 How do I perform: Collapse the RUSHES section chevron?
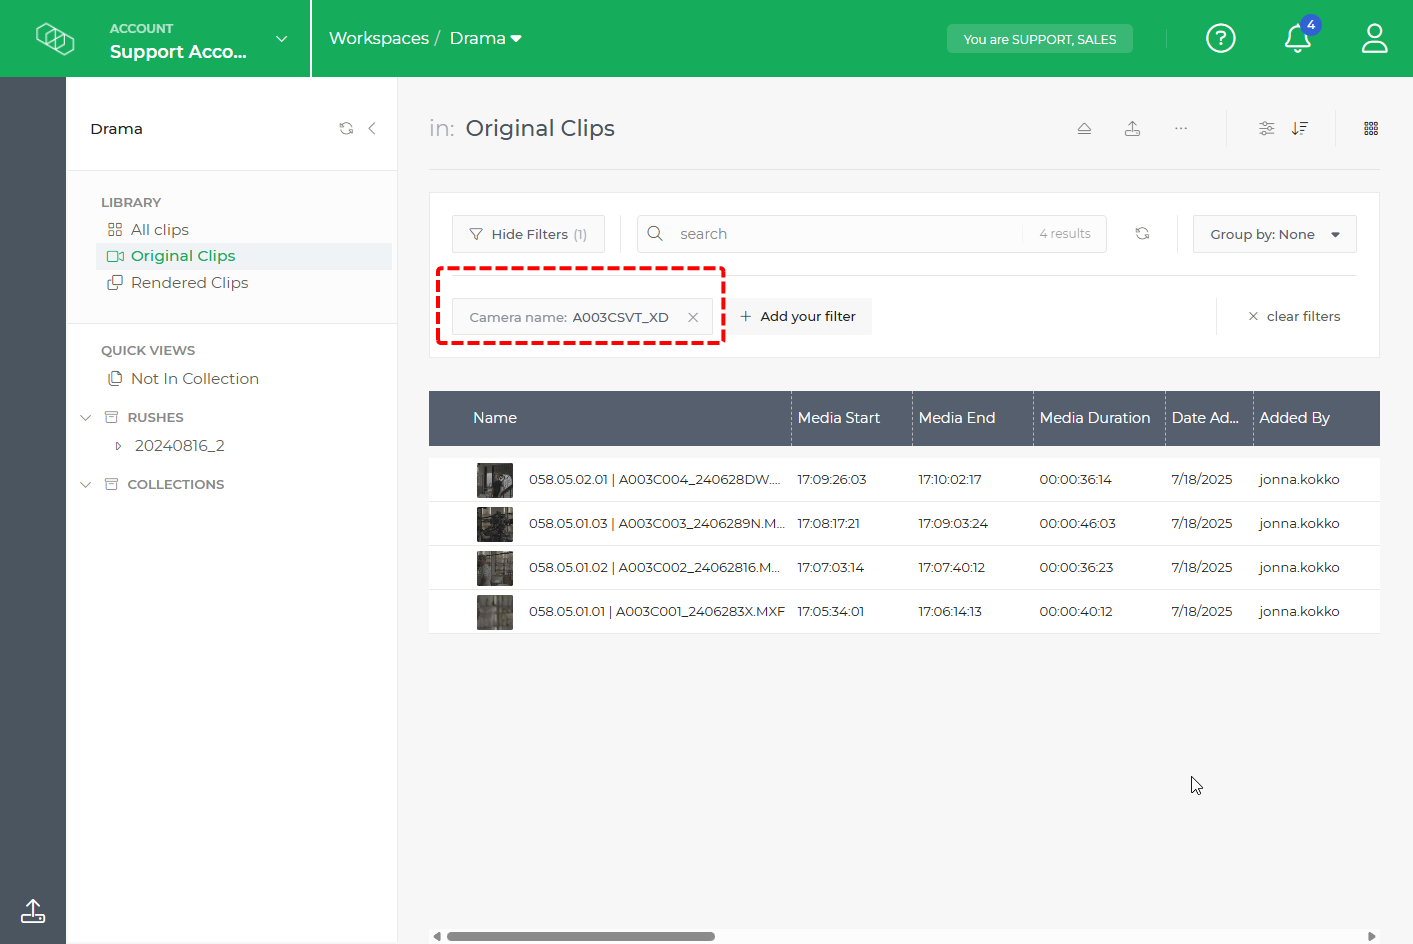[x=86, y=417]
